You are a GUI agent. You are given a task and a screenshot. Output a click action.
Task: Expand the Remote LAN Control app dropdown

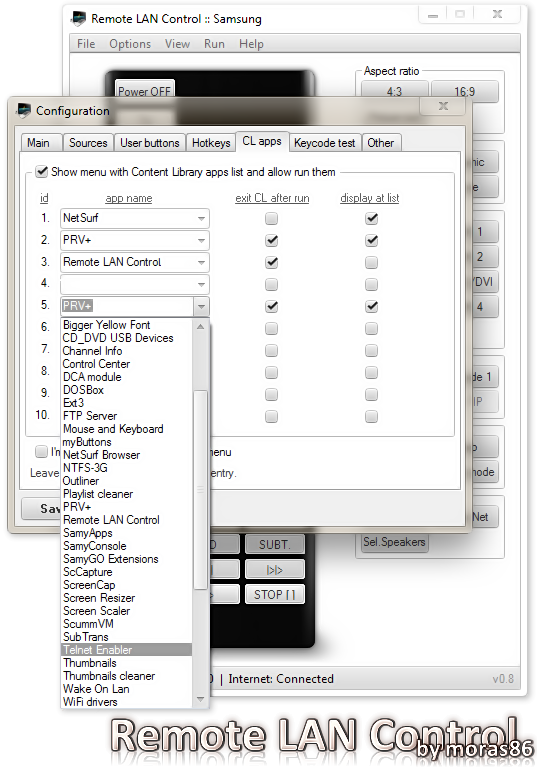[201, 262]
